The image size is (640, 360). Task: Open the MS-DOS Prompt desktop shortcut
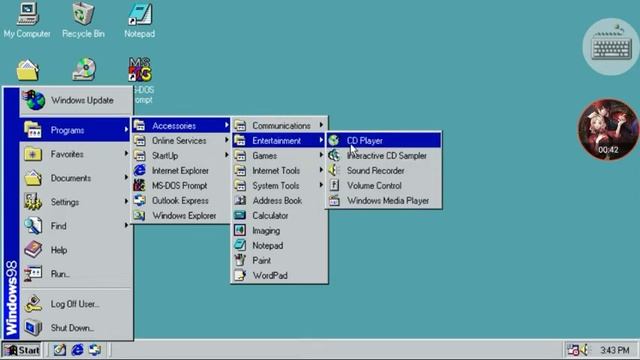click(x=140, y=69)
